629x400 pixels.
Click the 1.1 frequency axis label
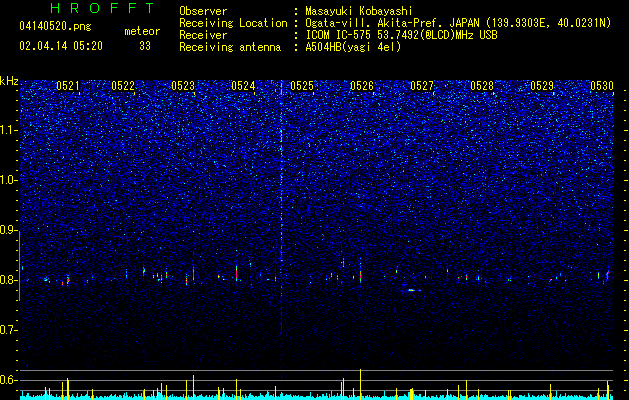pyautogui.click(x=8, y=130)
